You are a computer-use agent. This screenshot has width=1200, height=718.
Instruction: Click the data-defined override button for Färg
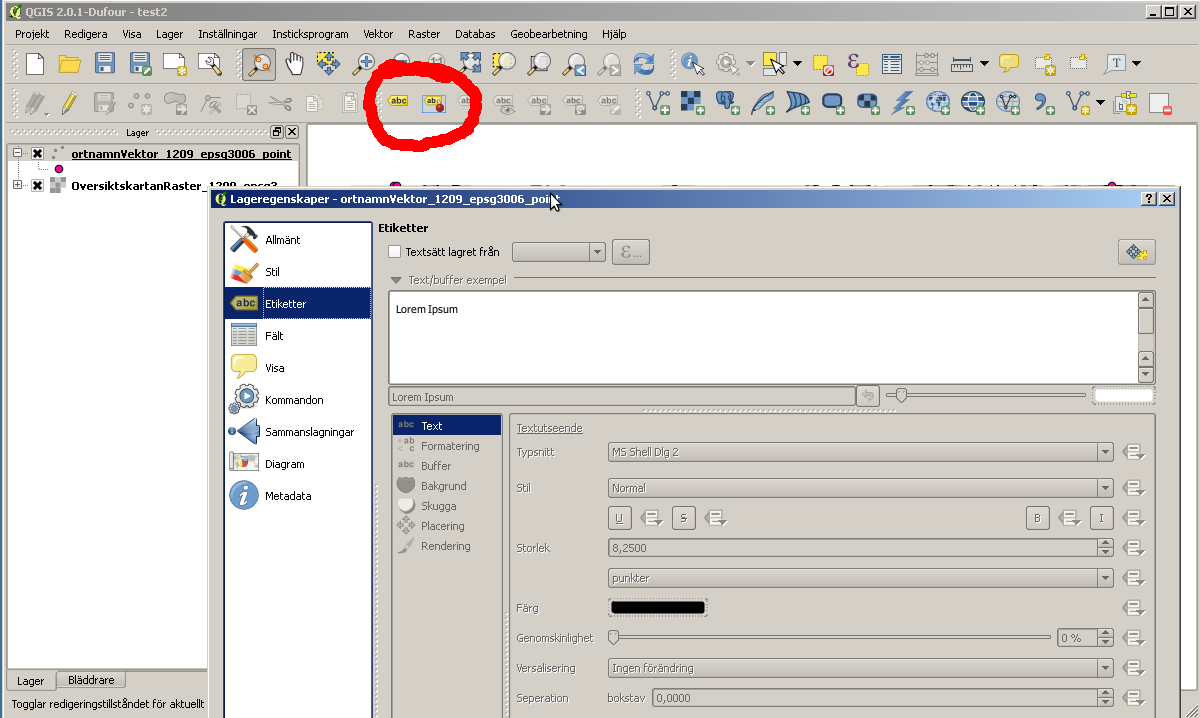1134,608
